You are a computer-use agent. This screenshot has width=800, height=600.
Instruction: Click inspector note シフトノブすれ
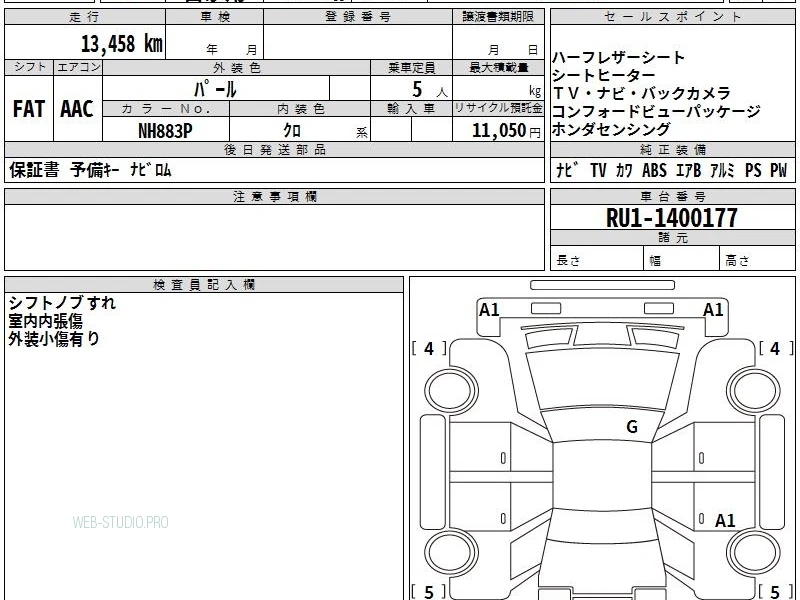(x=62, y=303)
